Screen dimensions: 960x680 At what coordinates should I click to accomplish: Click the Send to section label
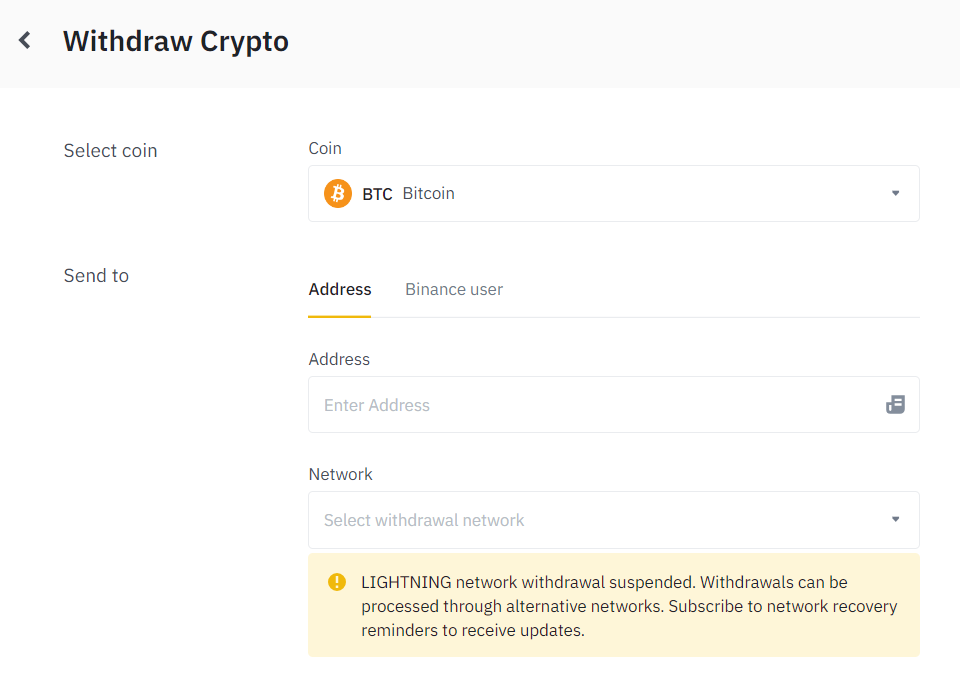click(x=96, y=275)
